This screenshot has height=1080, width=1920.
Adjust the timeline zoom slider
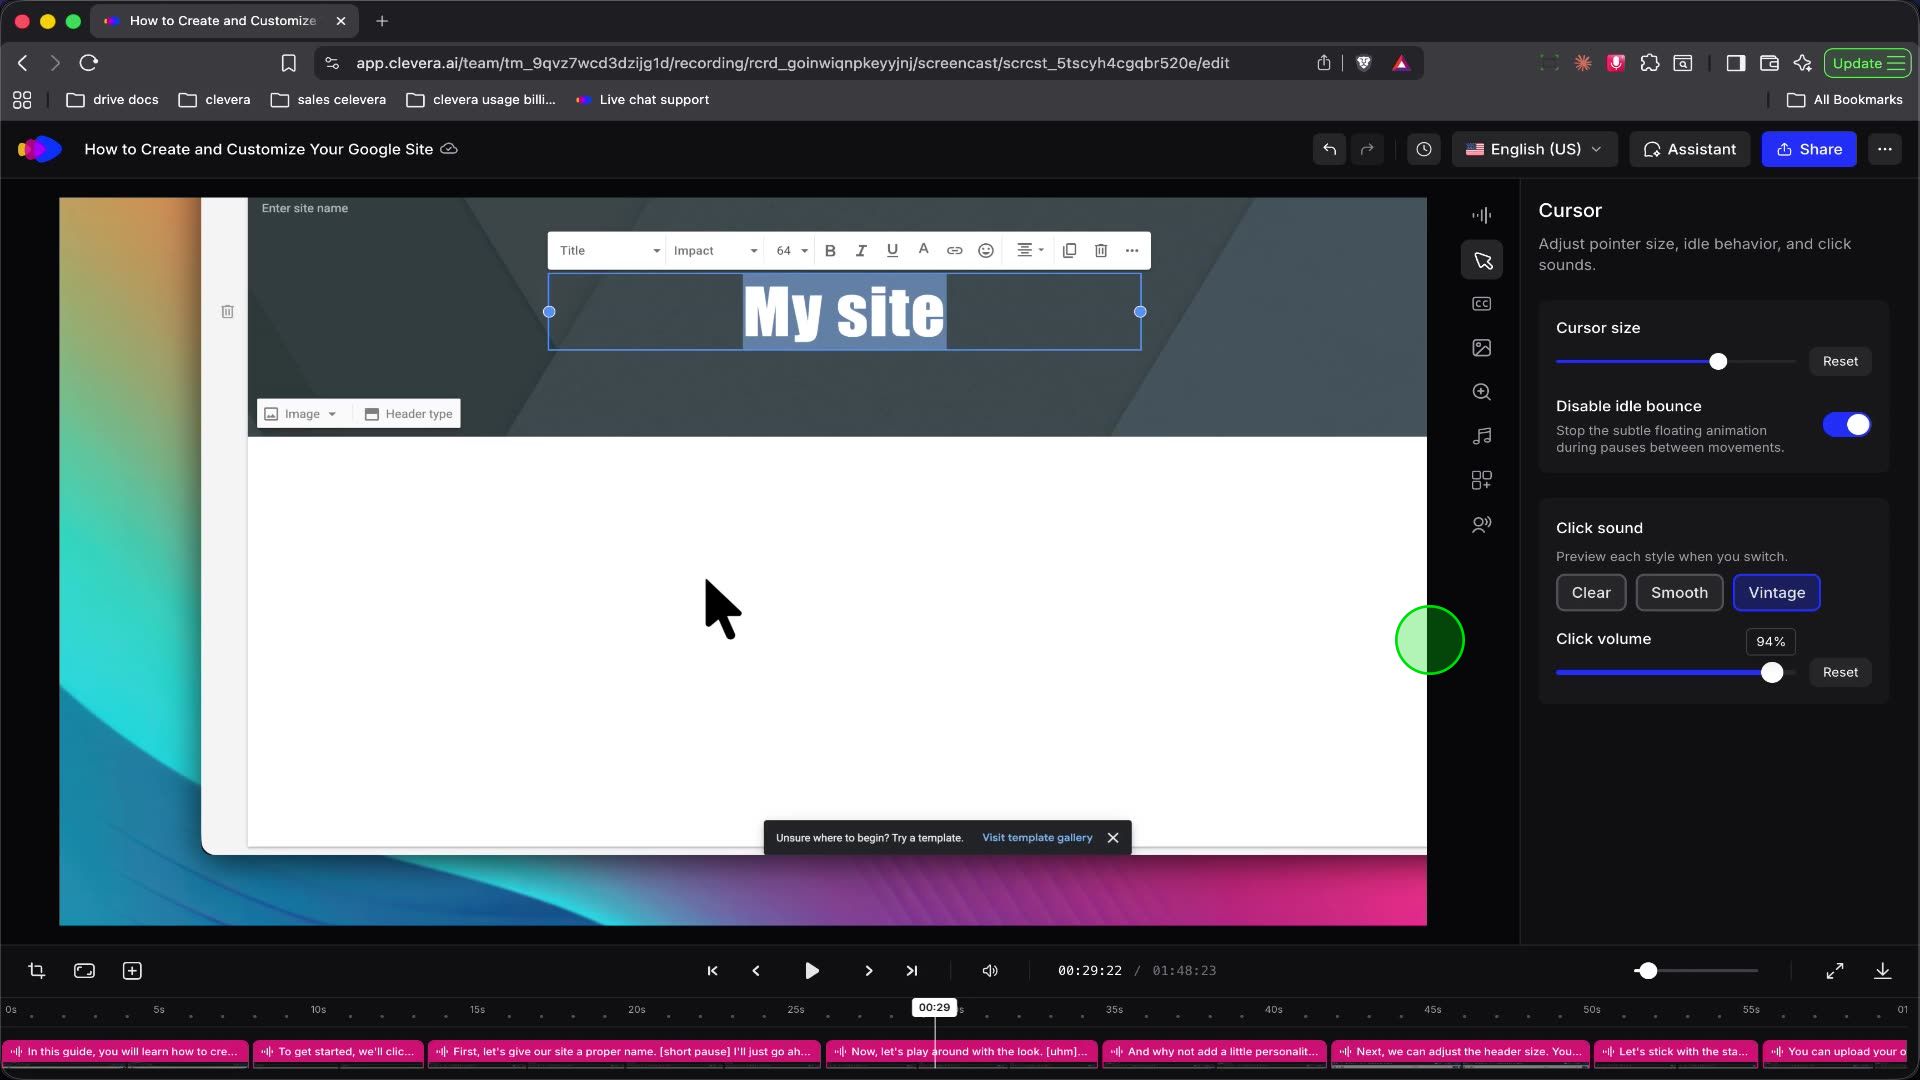pyautogui.click(x=1647, y=971)
